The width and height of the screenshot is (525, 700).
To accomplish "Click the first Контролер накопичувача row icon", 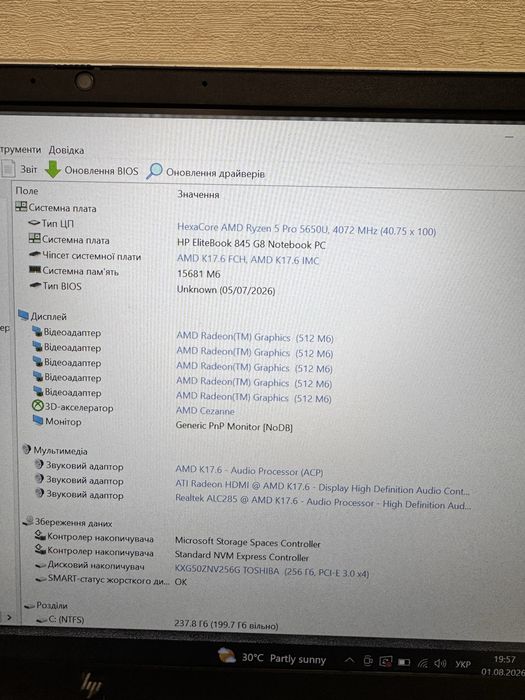I will [41, 536].
